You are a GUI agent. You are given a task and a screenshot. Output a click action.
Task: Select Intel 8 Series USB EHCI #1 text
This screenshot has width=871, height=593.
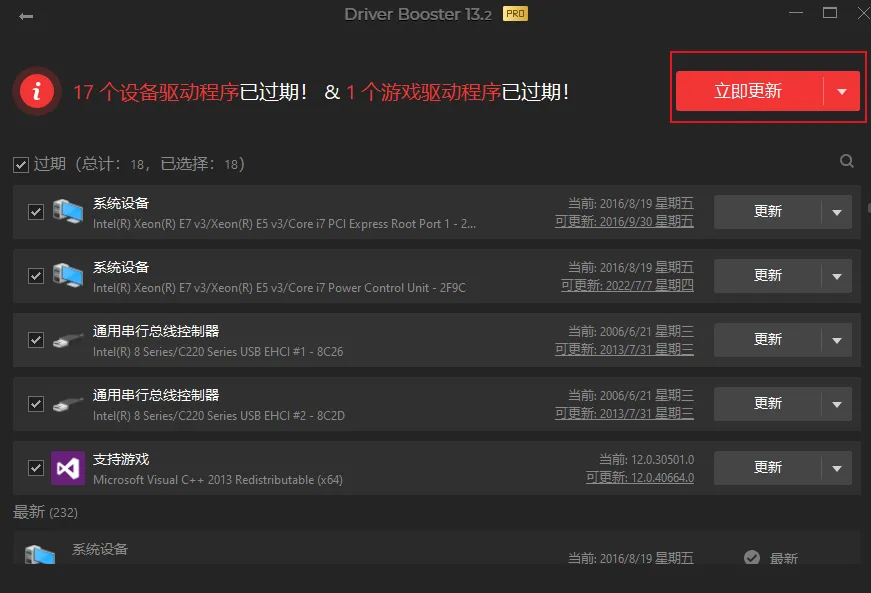218,351
